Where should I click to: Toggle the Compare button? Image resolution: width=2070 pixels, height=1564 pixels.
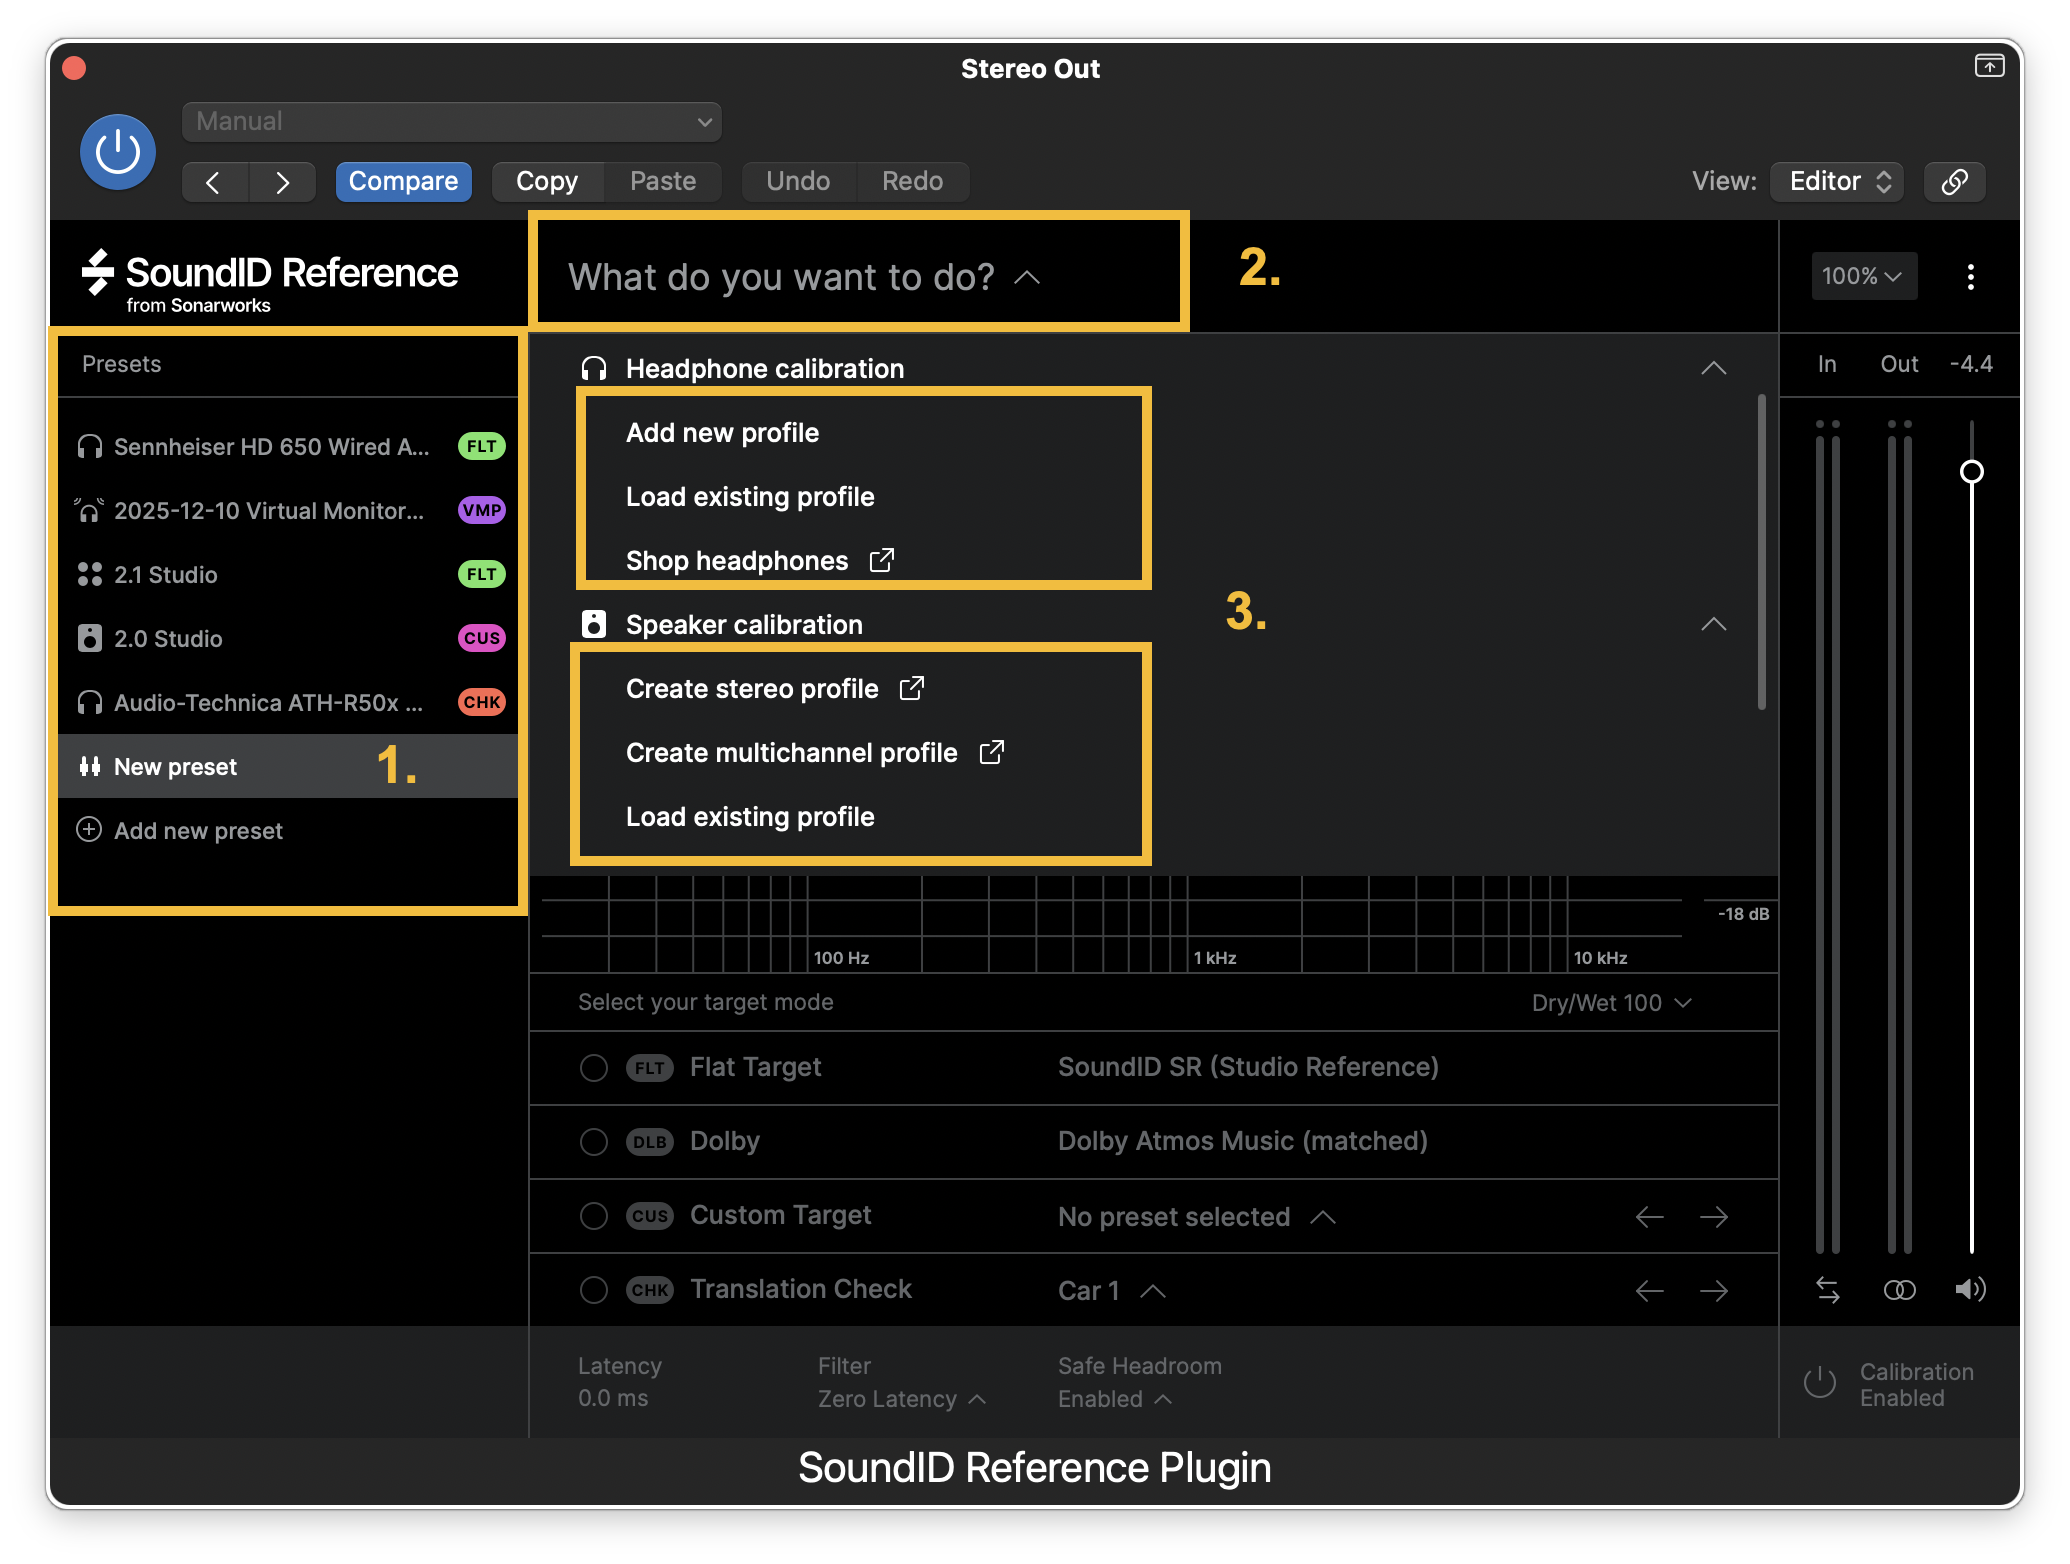(x=403, y=182)
